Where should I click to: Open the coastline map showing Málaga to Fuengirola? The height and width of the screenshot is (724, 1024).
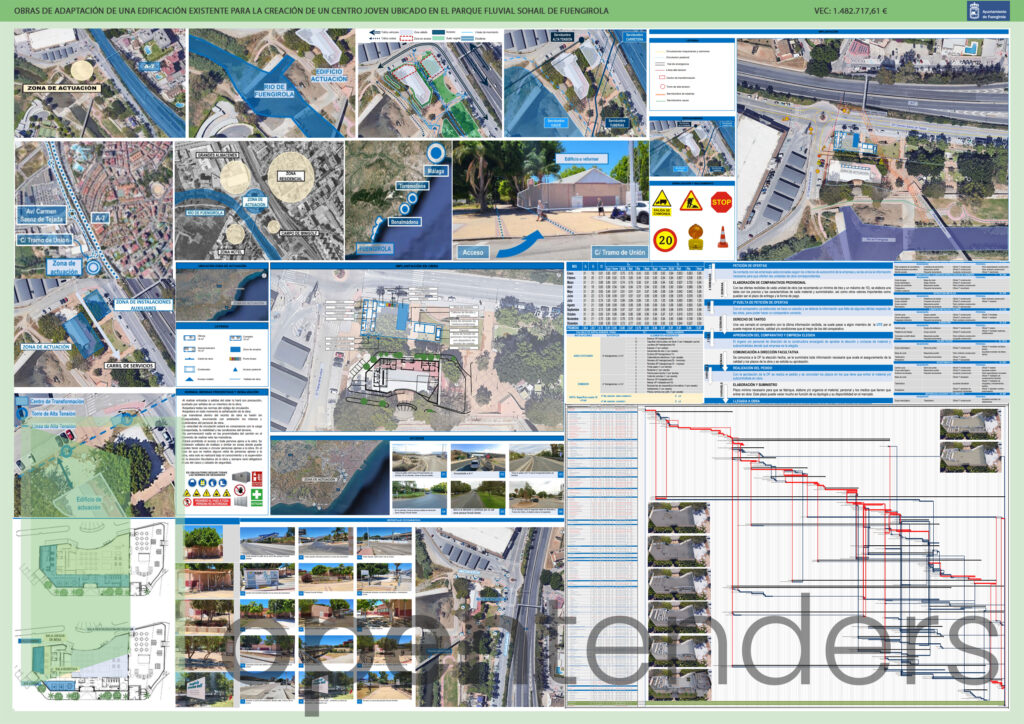pos(398,200)
